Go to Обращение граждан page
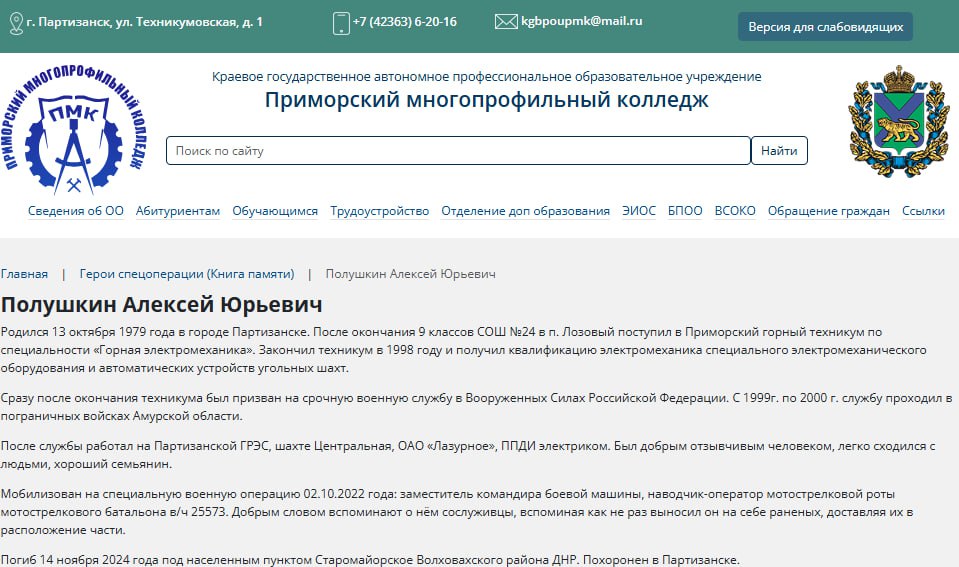This screenshot has width=959, height=567. tap(828, 211)
